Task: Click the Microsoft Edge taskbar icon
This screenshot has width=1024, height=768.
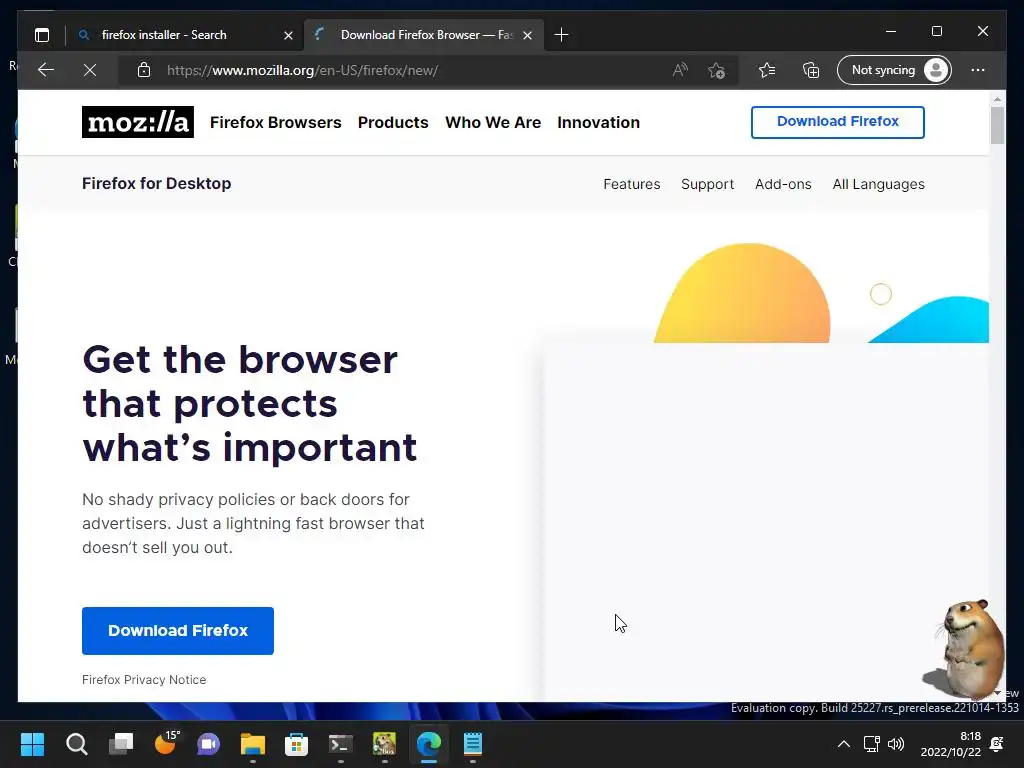Action: click(x=428, y=744)
